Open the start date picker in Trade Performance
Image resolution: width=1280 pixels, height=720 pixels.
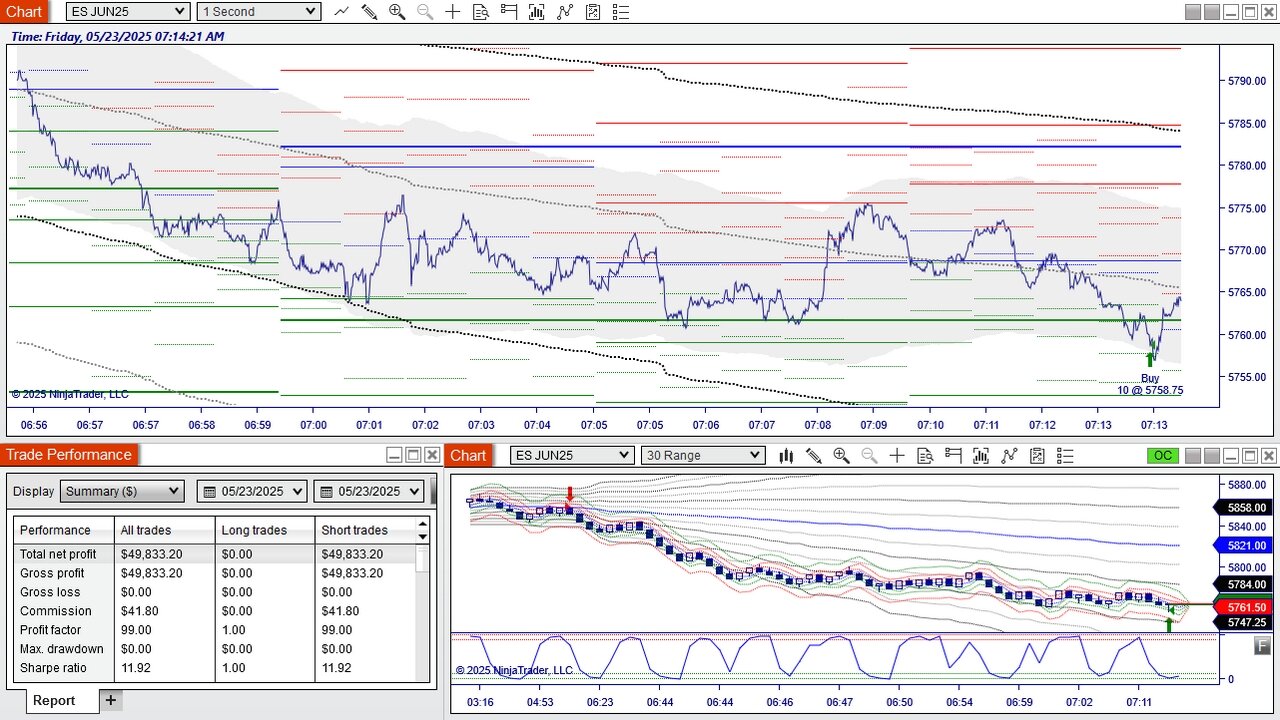[x=254, y=491]
